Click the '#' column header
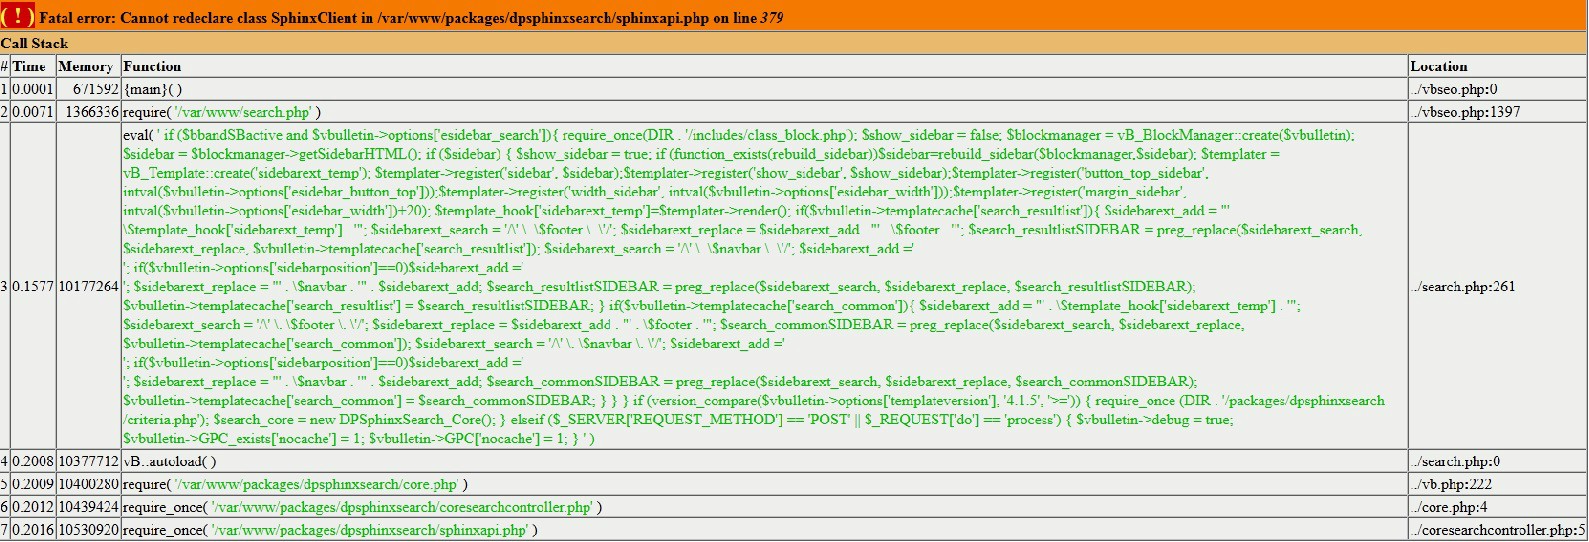Viewport: 1589px width, 542px height. tap(5, 66)
